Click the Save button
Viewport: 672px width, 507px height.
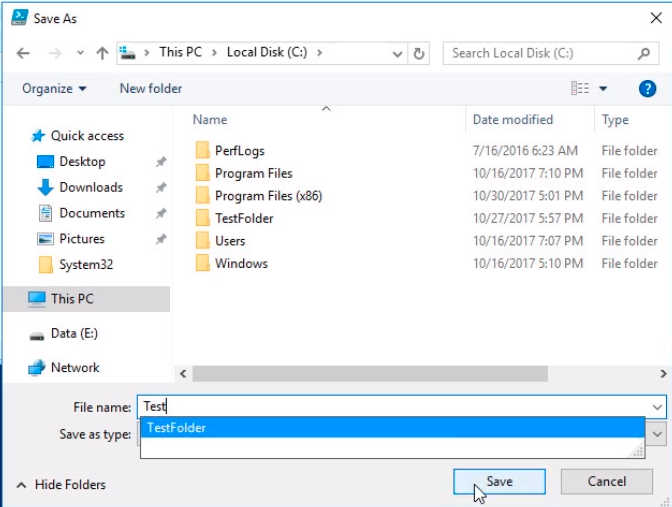(499, 481)
